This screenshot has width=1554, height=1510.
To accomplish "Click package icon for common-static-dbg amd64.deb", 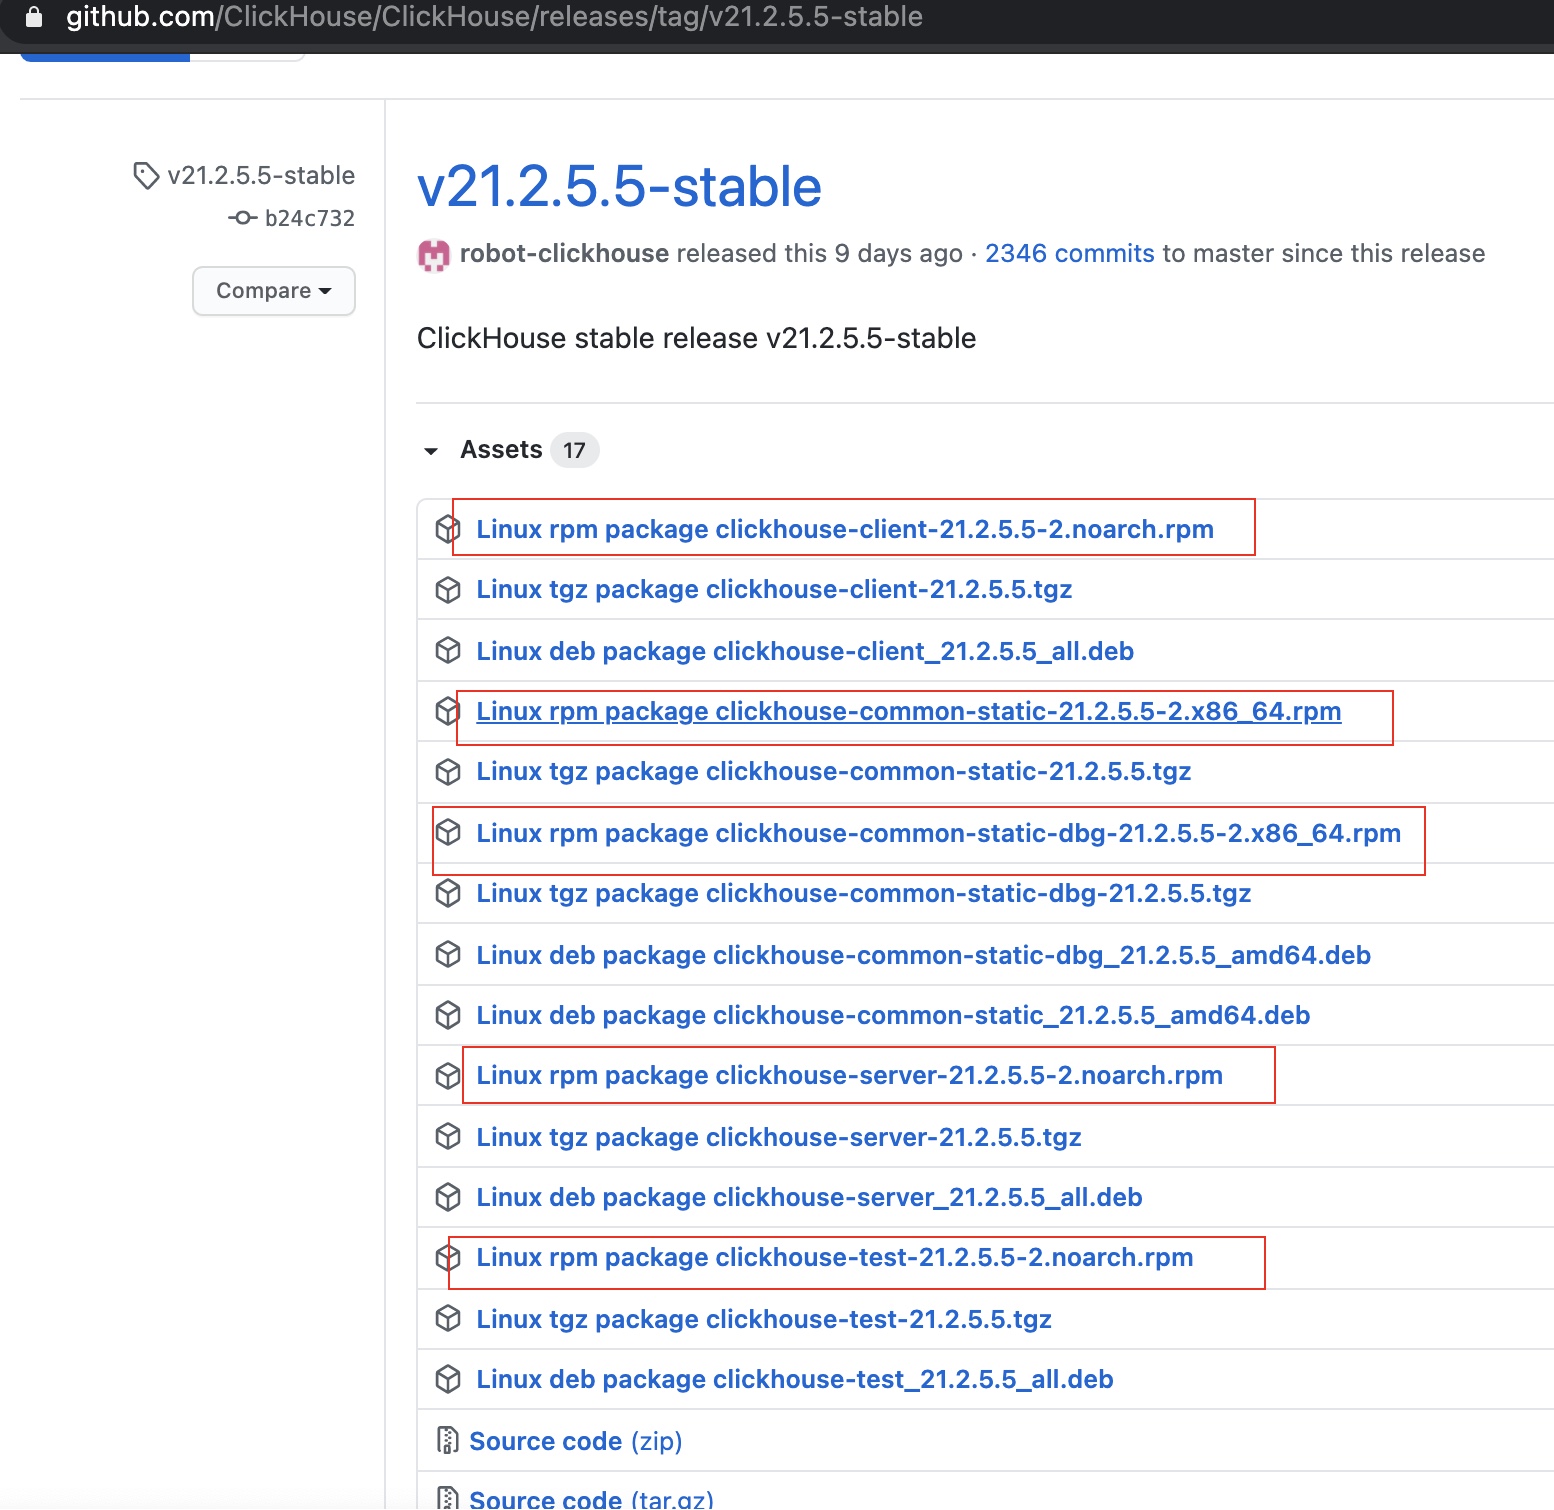I will [448, 955].
